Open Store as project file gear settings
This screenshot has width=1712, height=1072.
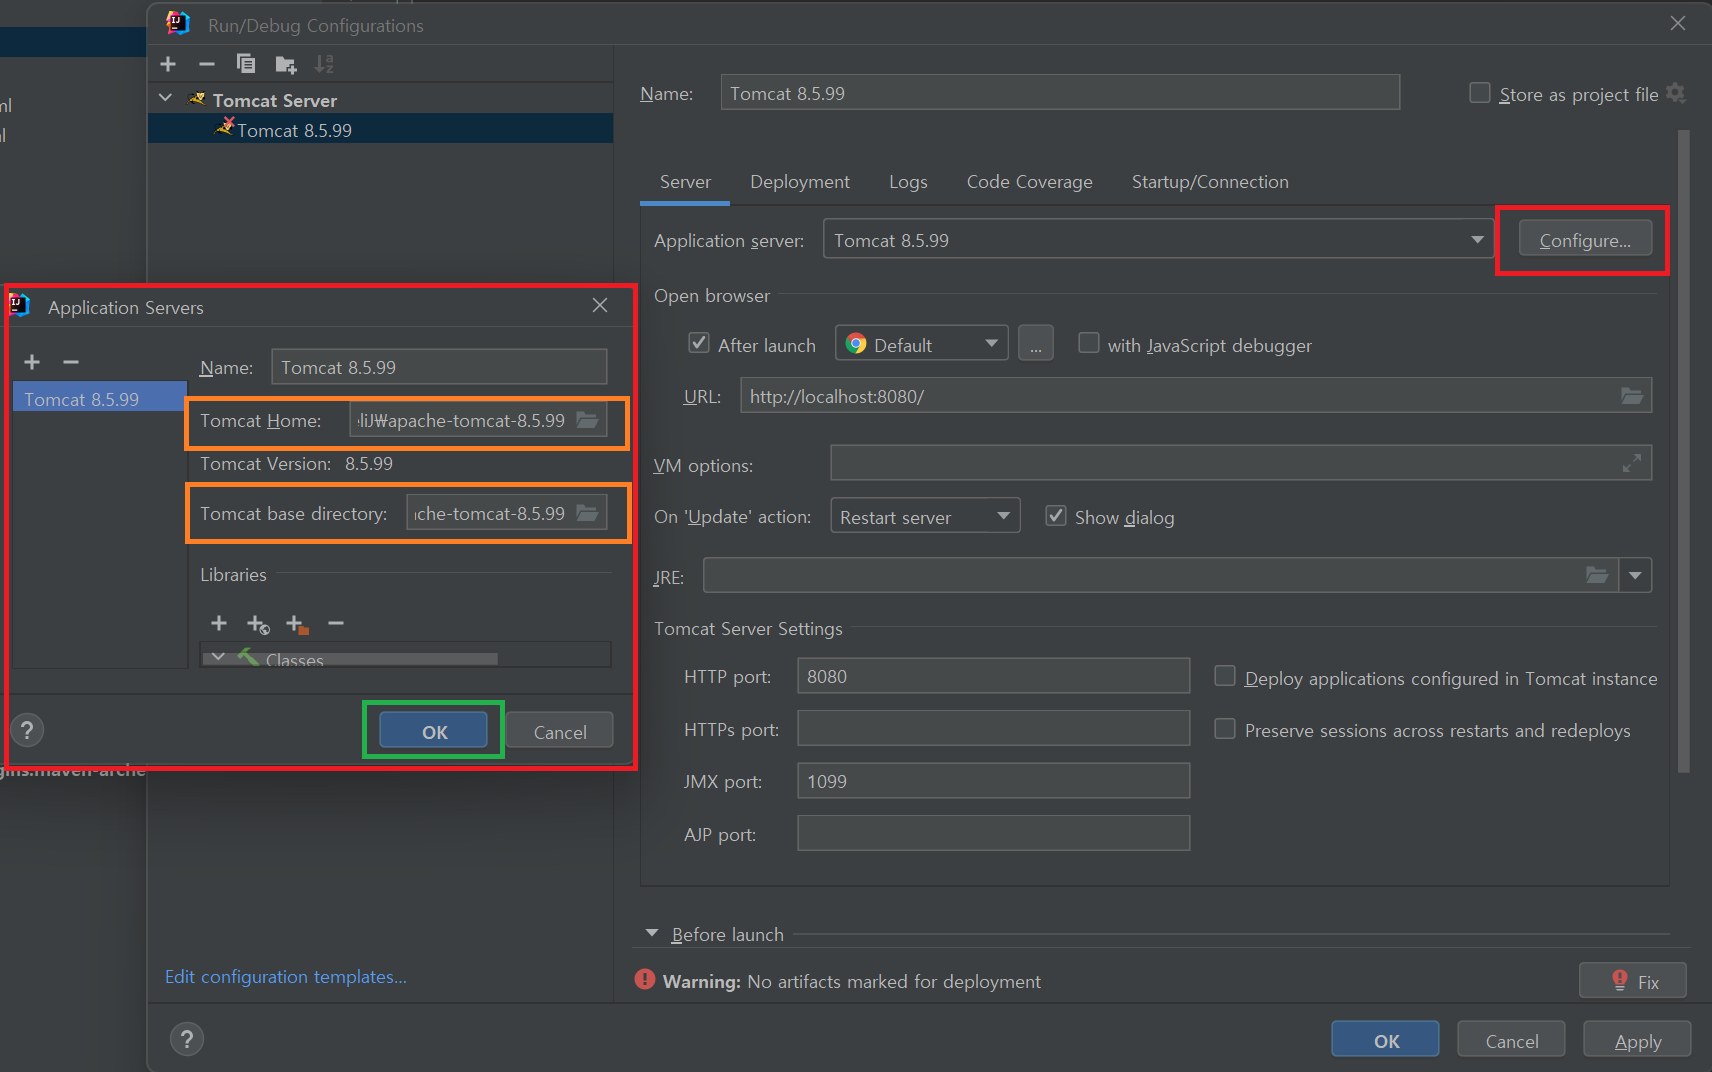pos(1677,93)
